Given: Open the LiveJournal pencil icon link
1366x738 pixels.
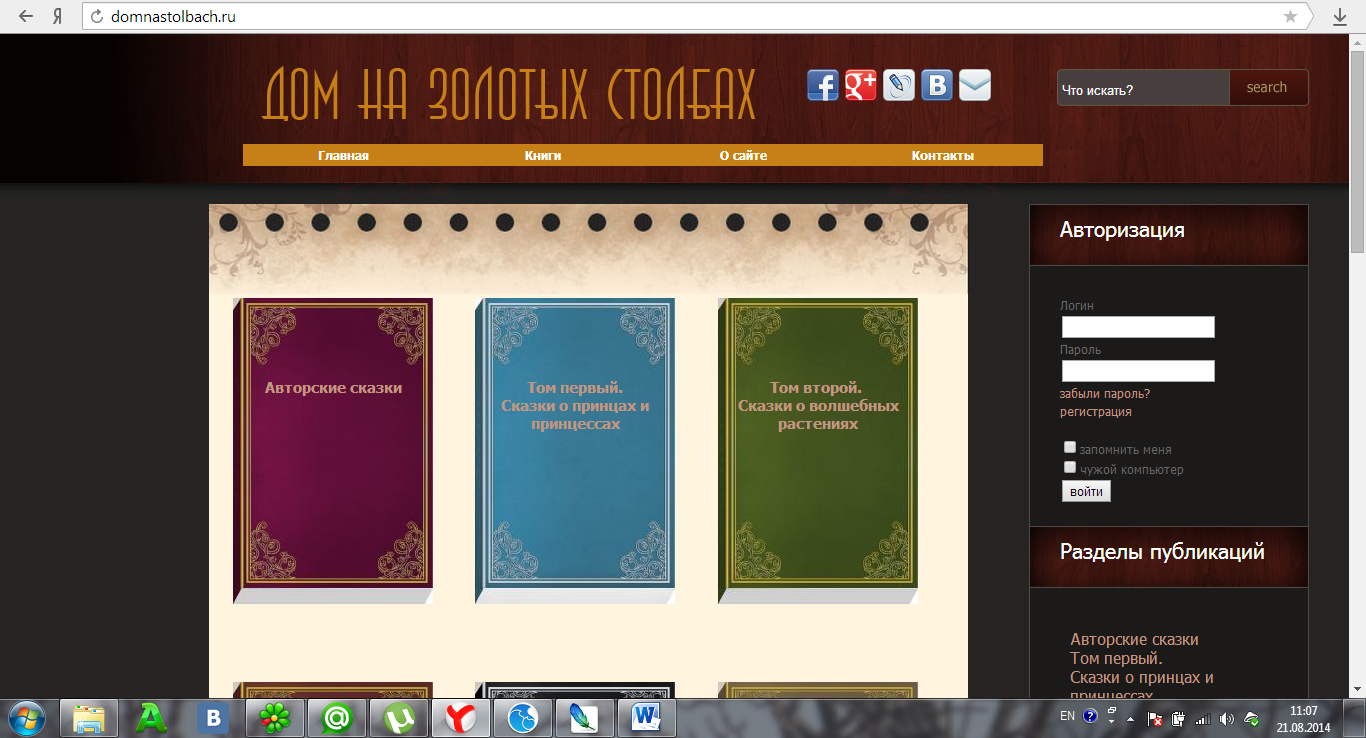Looking at the screenshot, I should pyautogui.click(x=898, y=86).
